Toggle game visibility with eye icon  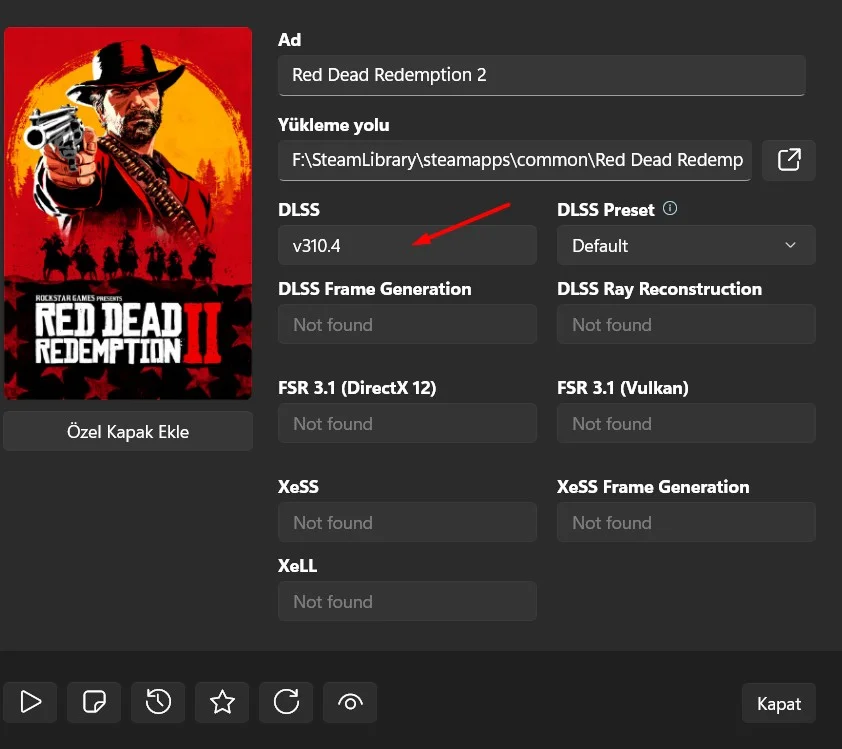coord(350,702)
